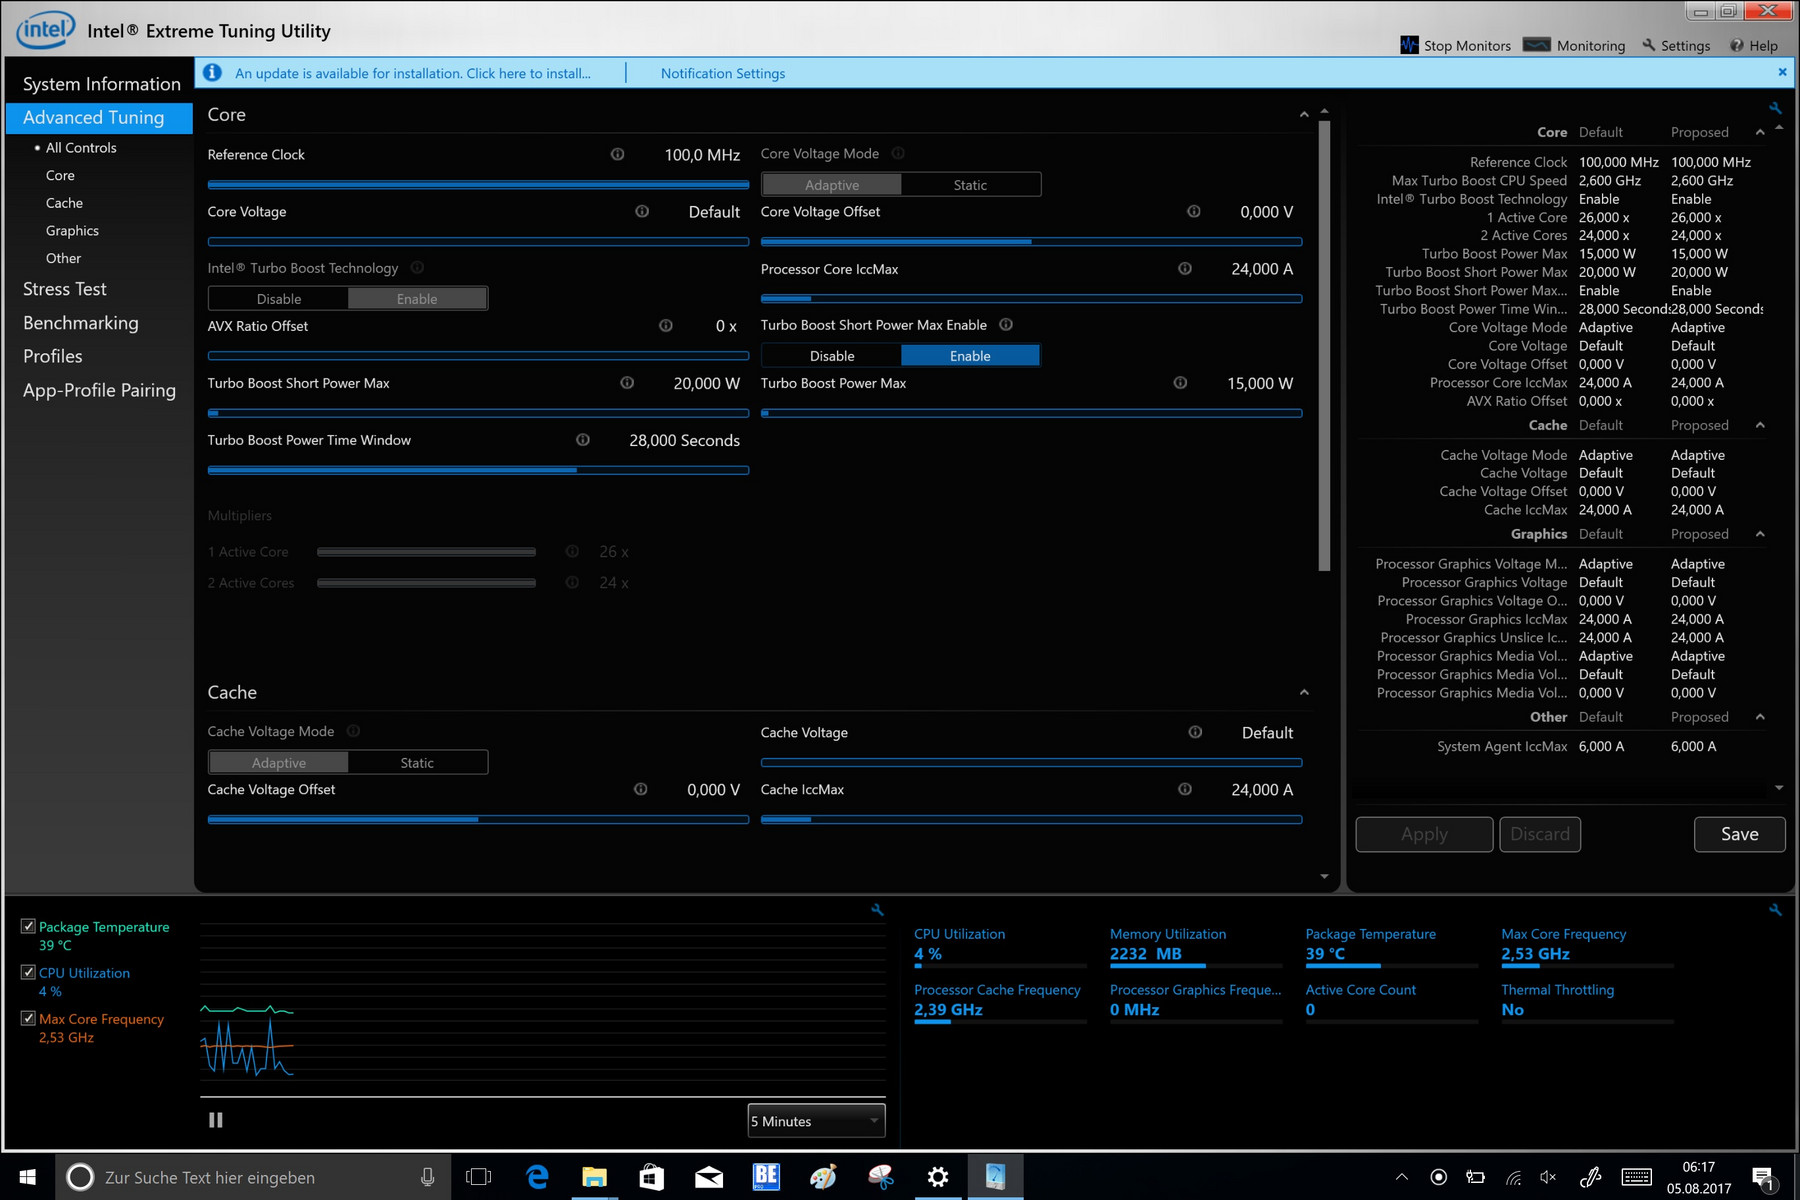Click the Windows Start button

[27, 1177]
